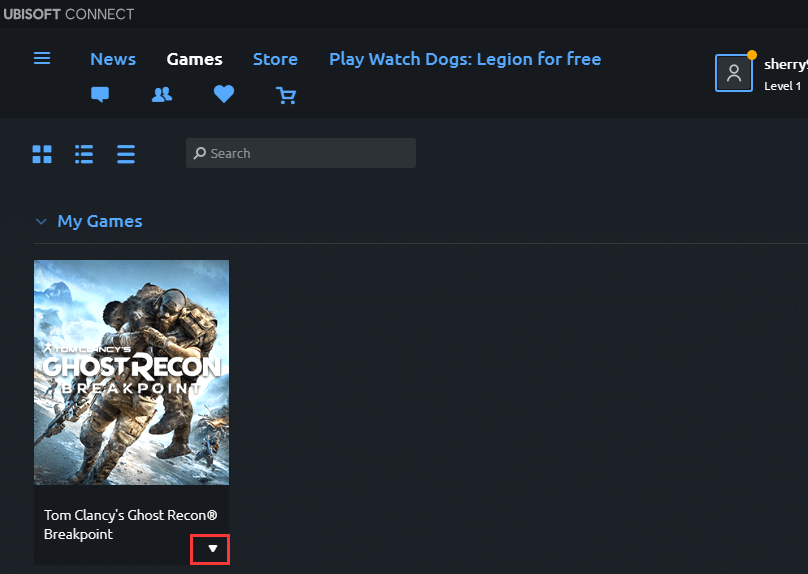
Task: Open the shopping cart icon
Action: pos(286,95)
